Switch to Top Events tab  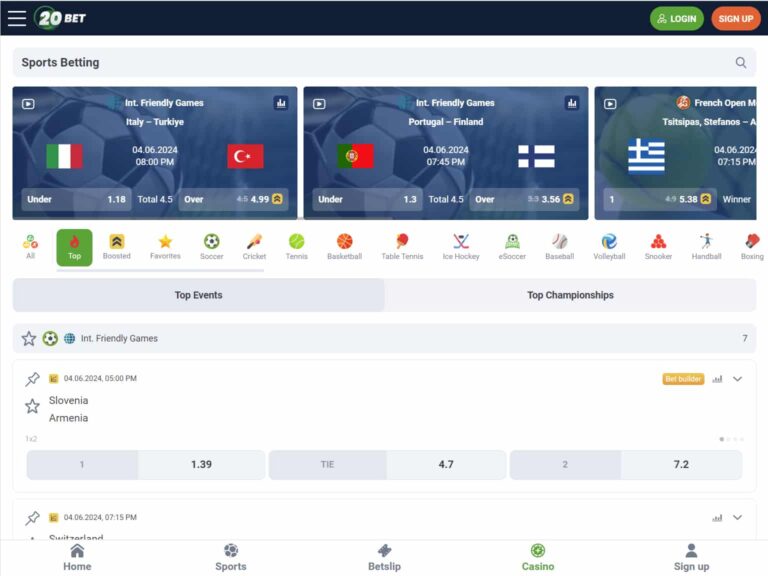198,295
